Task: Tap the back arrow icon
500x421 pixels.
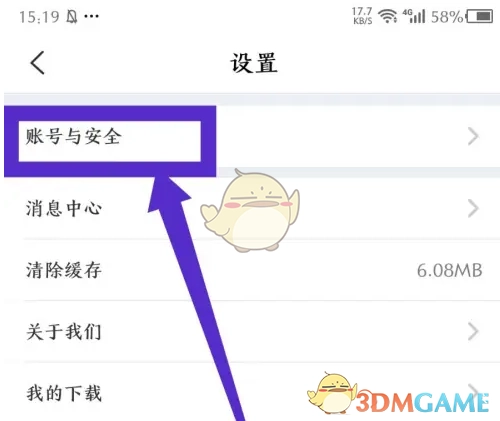Action: [x=38, y=62]
